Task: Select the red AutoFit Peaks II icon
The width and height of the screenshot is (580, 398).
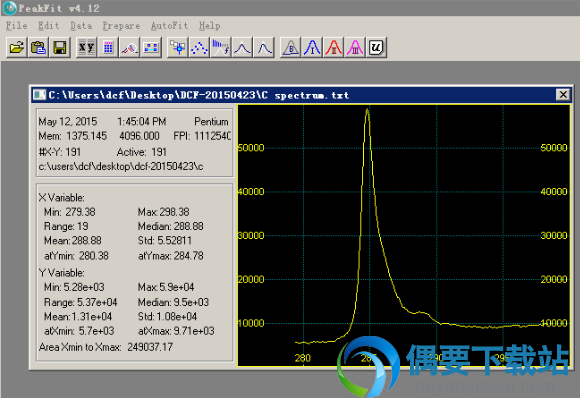Action: (x=334, y=47)
